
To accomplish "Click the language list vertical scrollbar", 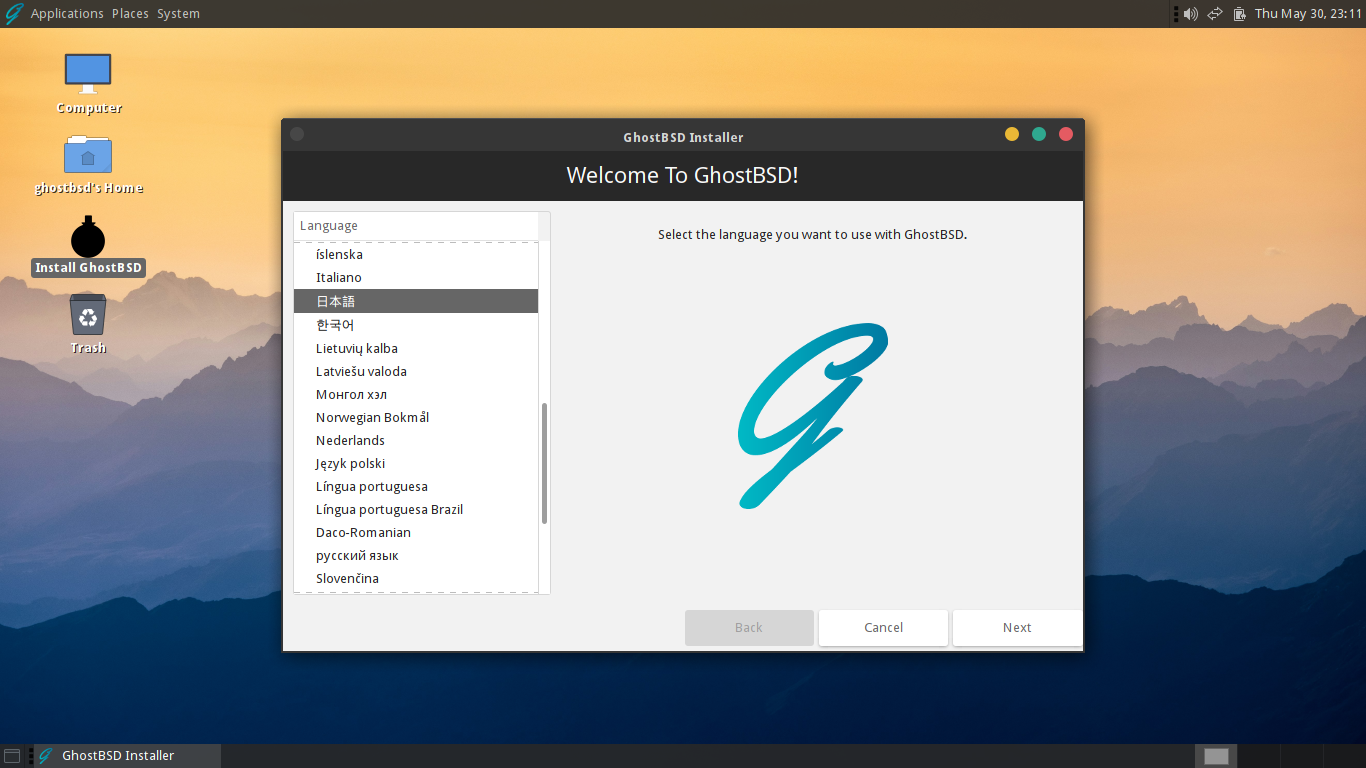I will tap(544, 463).
